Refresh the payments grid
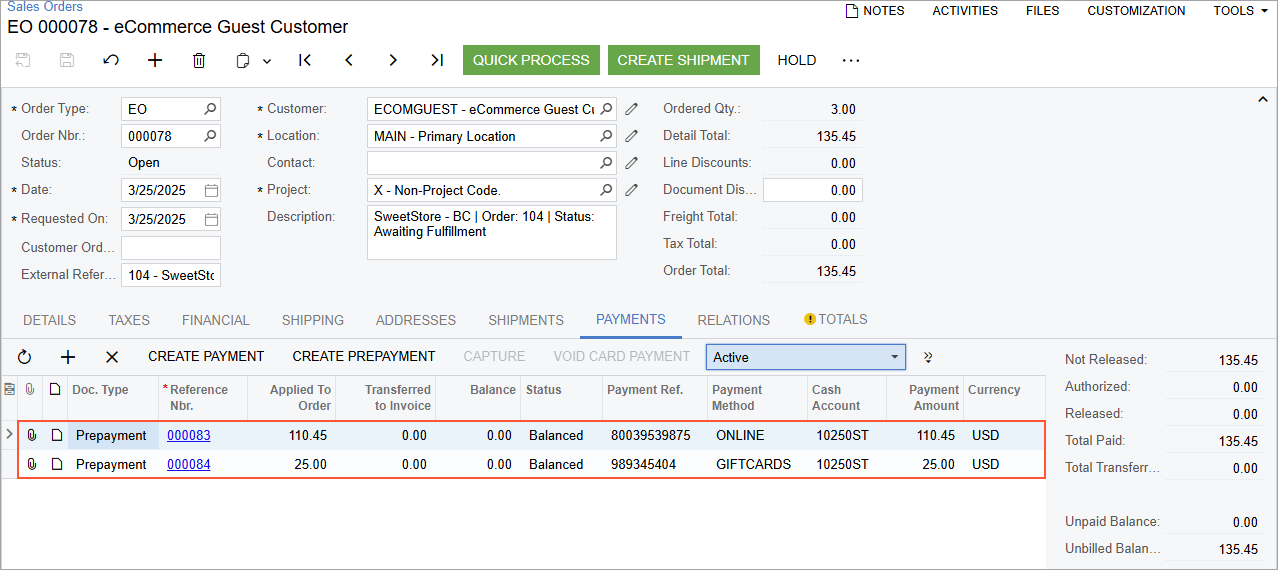Screen dimensions: 1278x570 click(25, 357)
